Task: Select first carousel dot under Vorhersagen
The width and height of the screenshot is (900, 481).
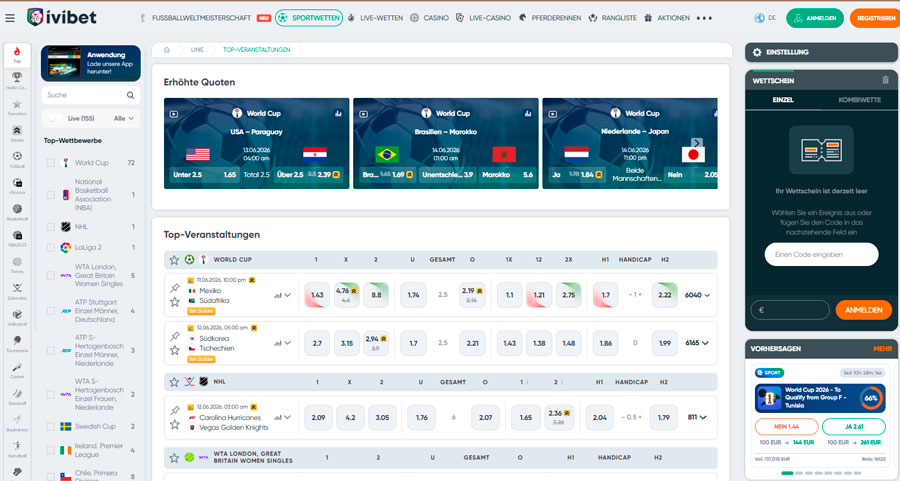Action: (x=787, y=474)
